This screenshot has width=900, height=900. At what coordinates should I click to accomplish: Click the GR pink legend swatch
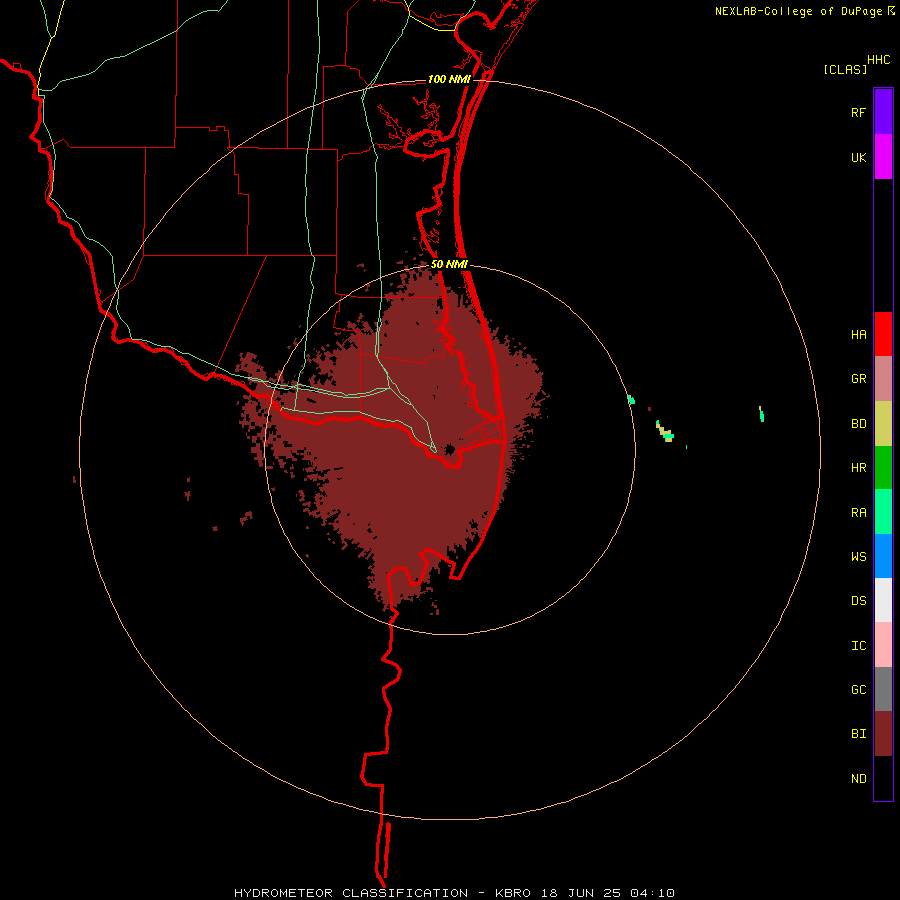883,379
